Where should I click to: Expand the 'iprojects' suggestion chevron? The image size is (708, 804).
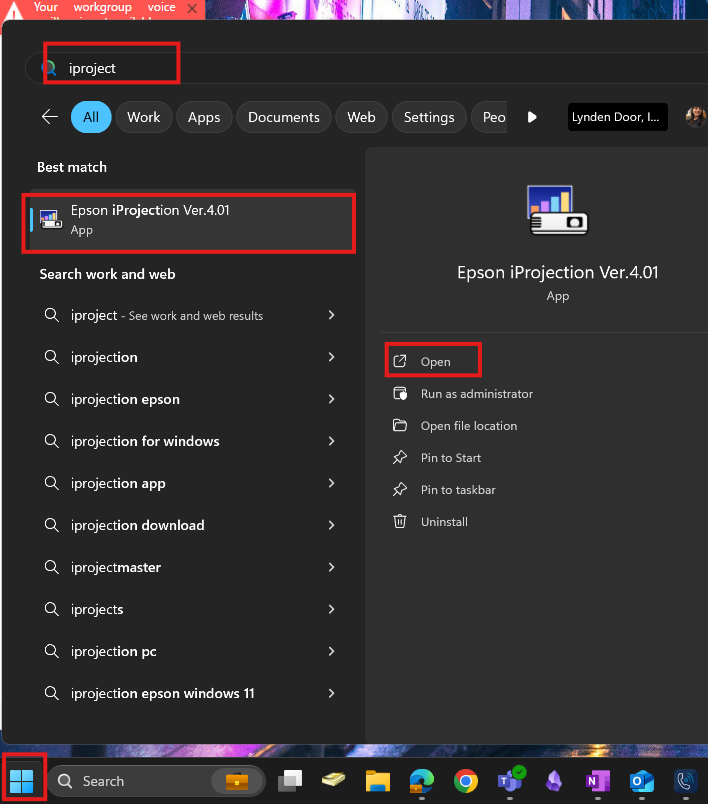(331, 609)
